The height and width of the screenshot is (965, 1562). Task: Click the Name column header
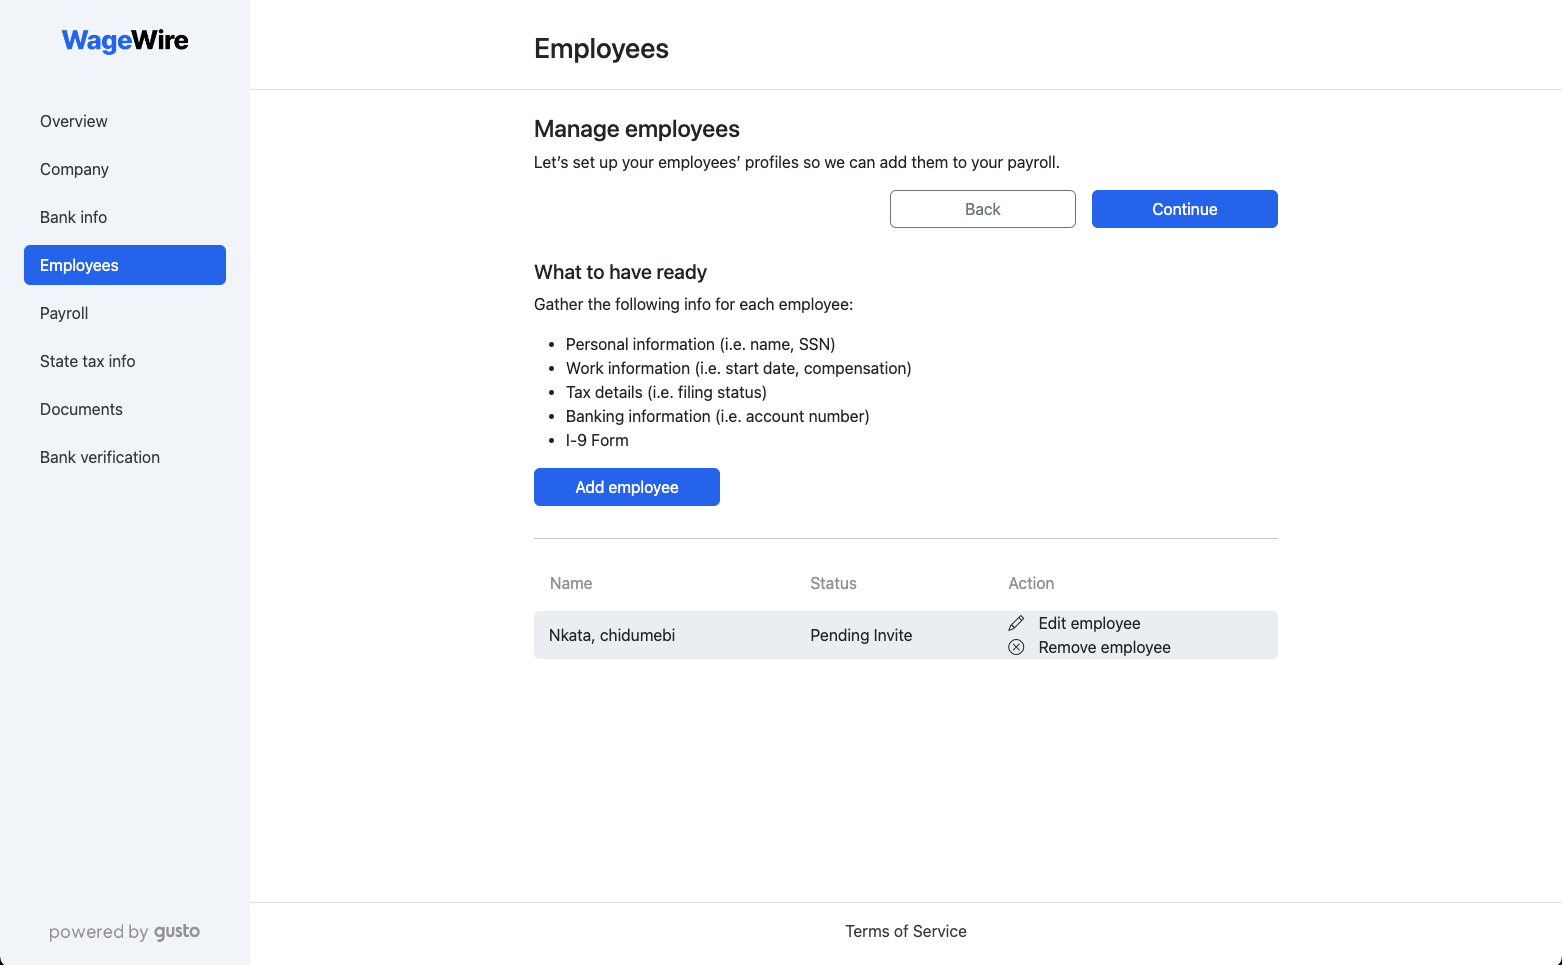[571, 583]
